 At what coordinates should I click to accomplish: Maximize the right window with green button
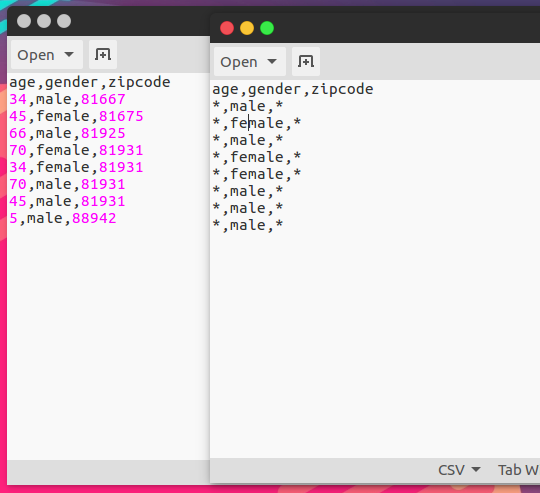(267, 28)
